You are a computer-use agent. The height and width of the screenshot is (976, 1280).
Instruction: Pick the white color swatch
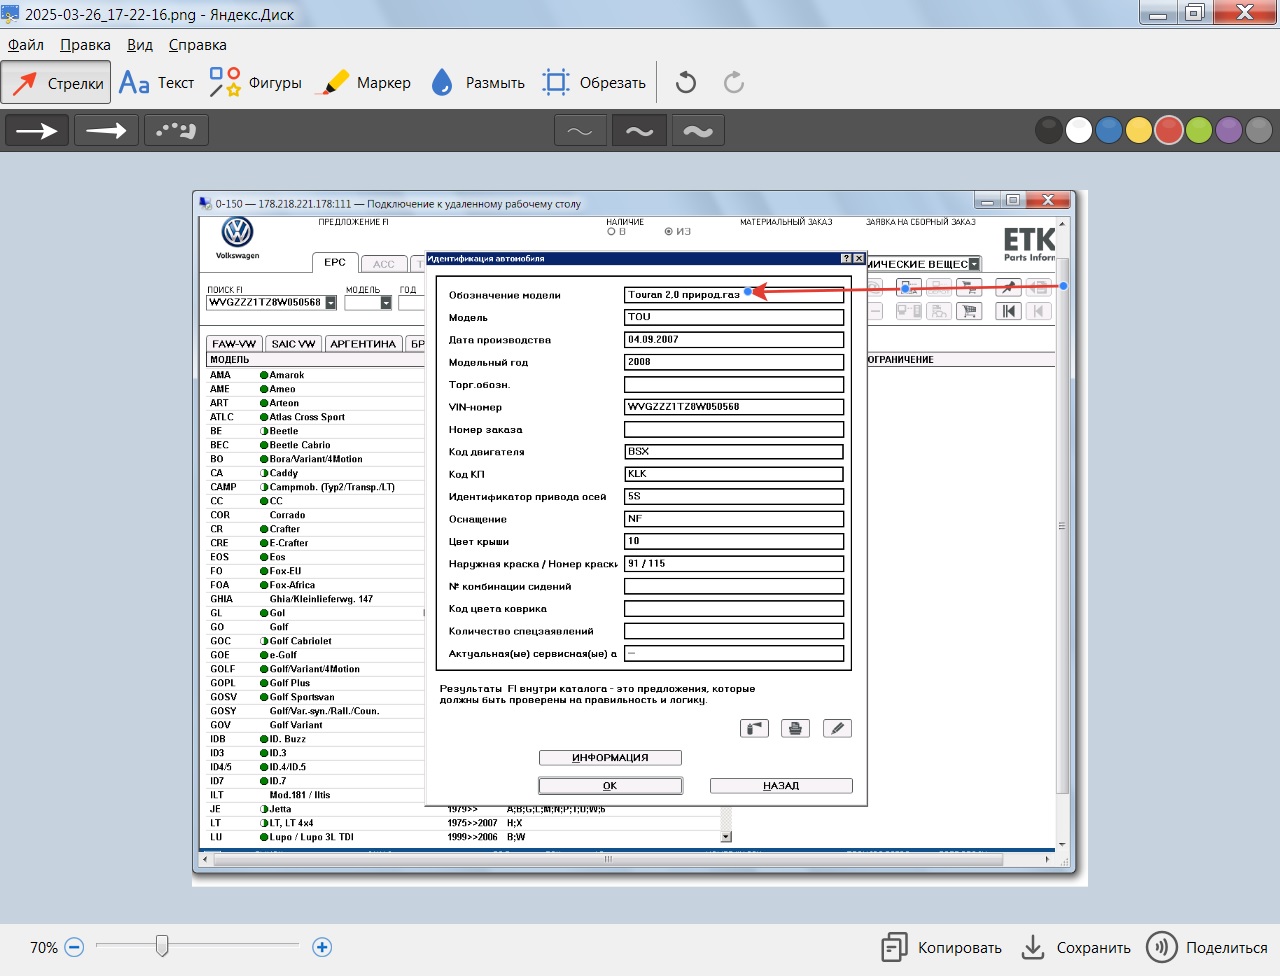point(1079,130)
